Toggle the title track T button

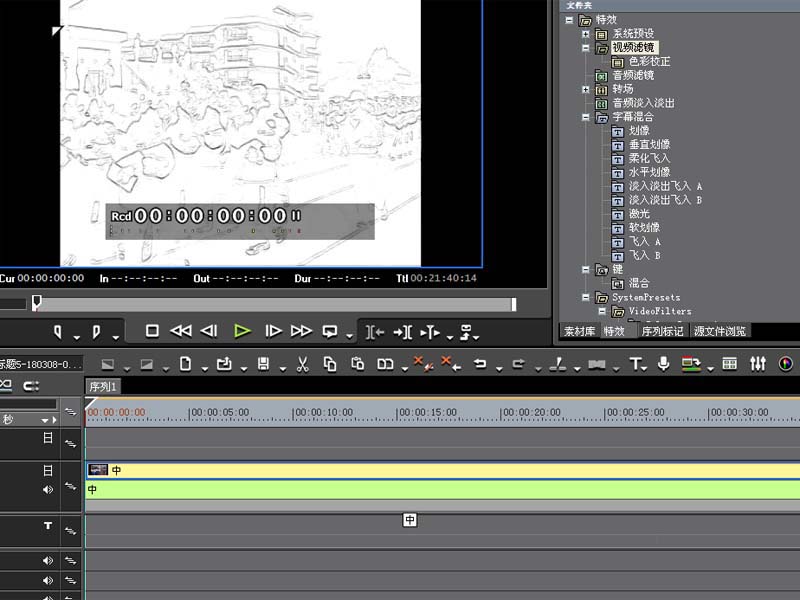click(47, 526)
